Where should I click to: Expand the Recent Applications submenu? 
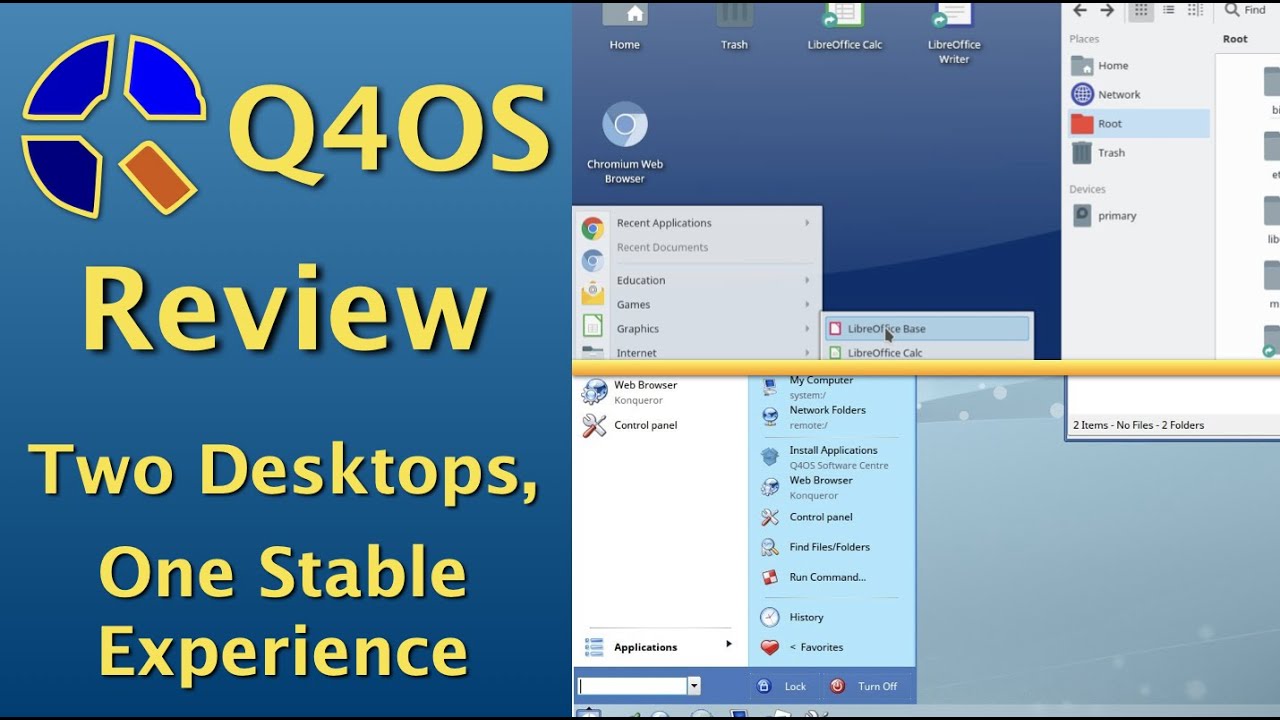(x=713, y=223)
